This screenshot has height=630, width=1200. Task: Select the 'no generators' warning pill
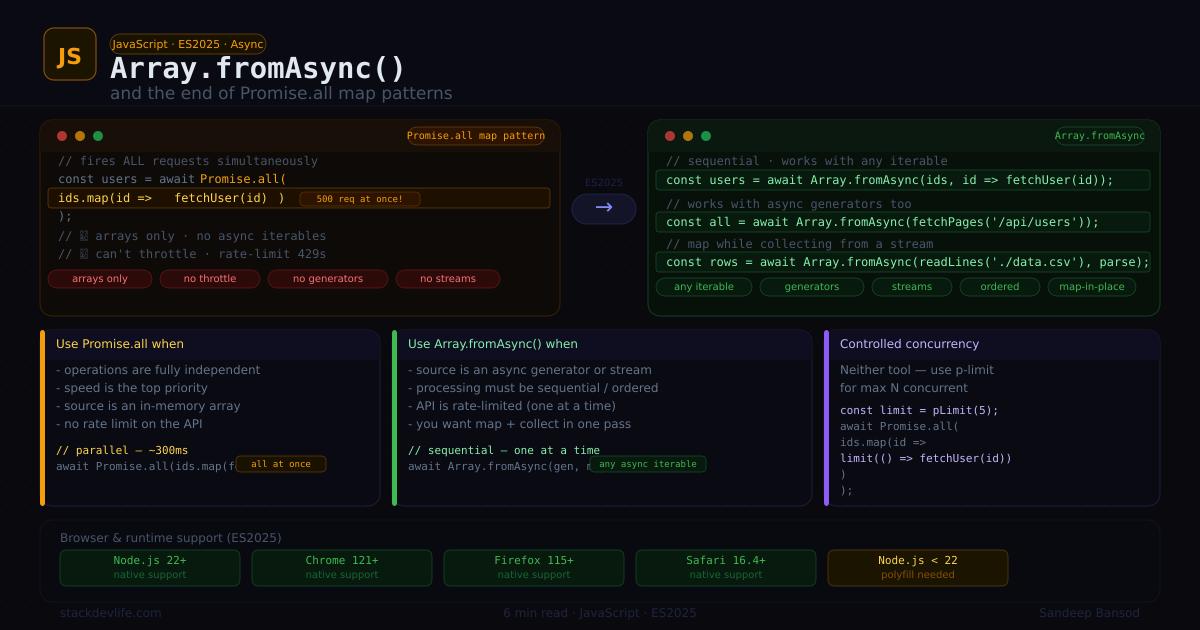pos(328,279)
